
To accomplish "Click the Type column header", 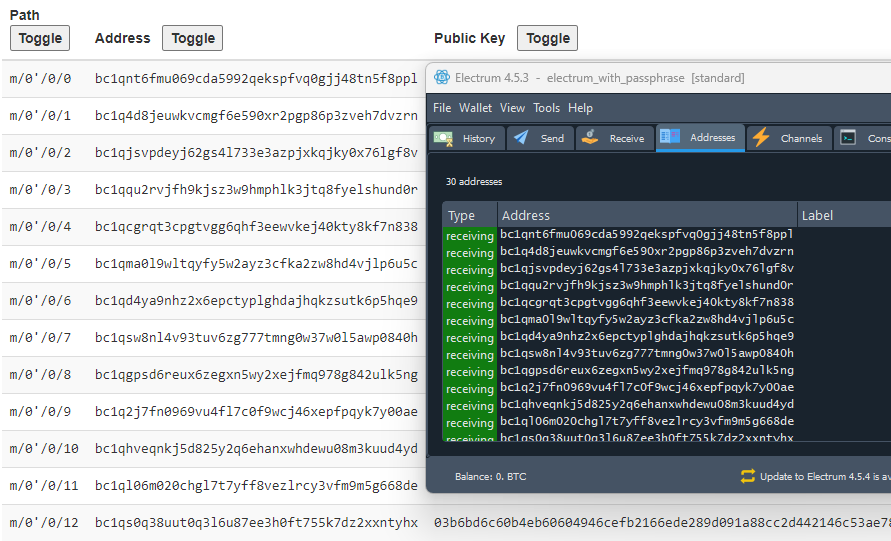I will pyautogui.click(x=470, y=215).
